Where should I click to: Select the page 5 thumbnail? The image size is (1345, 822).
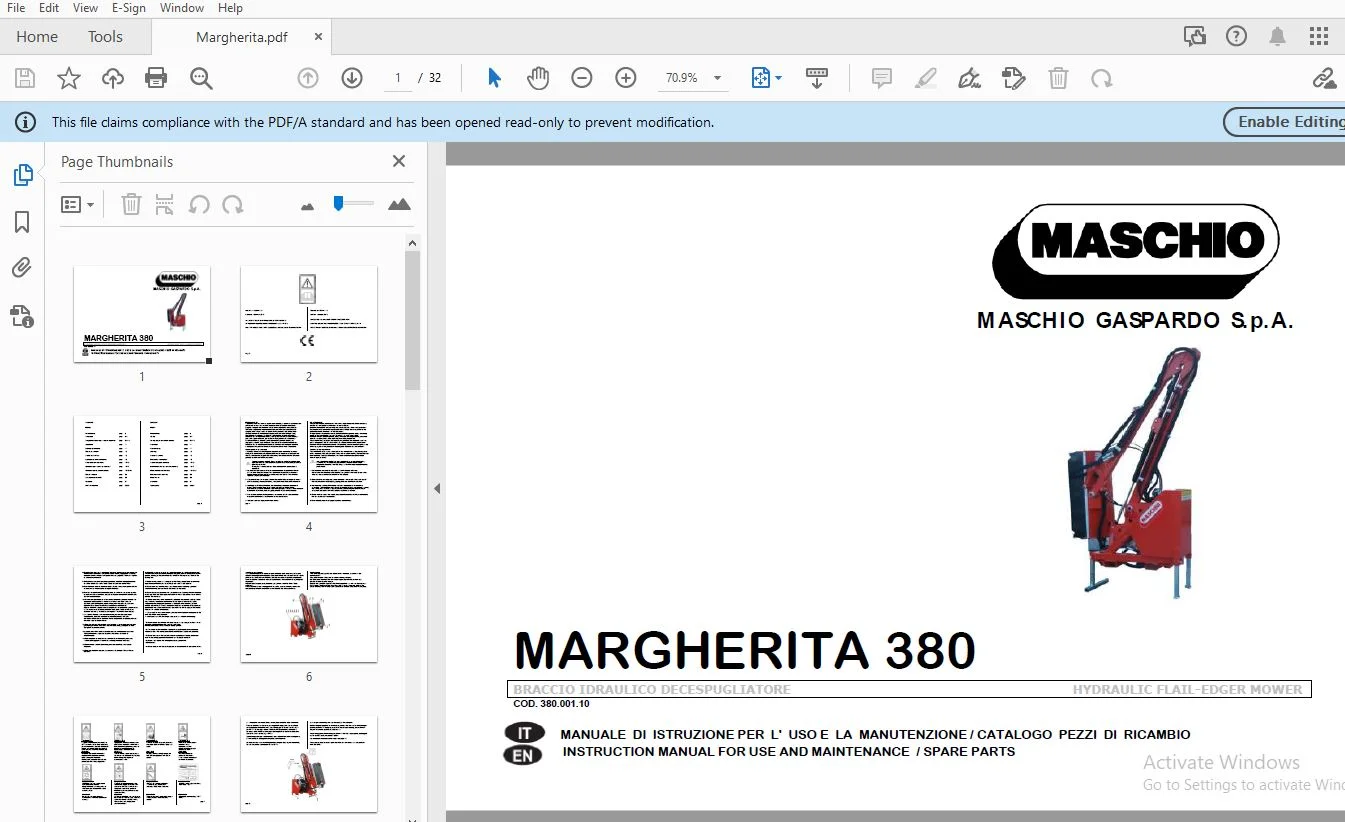pos(142,614)
